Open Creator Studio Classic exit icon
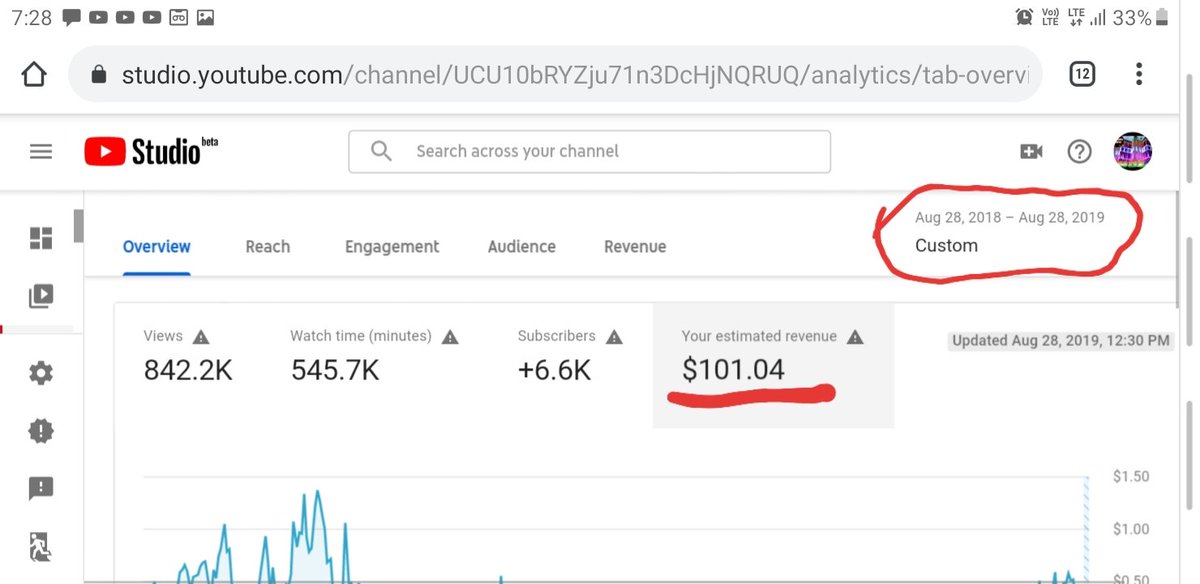Screen dimensions: 1200x584 [41, 546]
